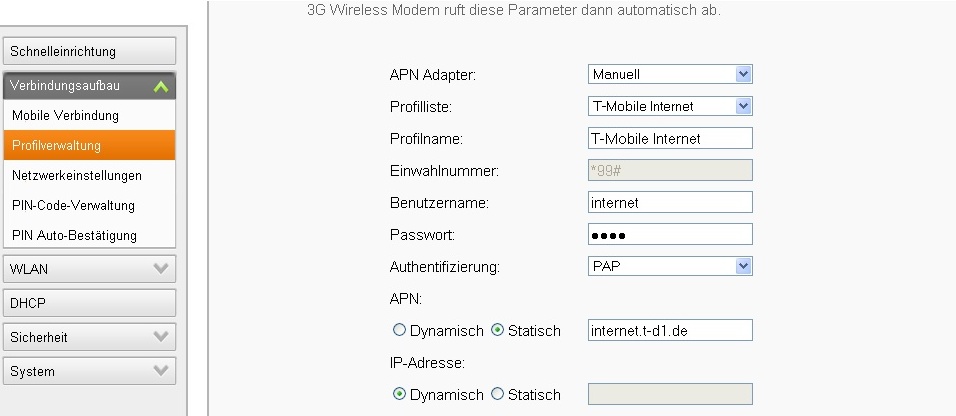
Task: Select Dynamisch radio for APN
Action: (400, 331)
